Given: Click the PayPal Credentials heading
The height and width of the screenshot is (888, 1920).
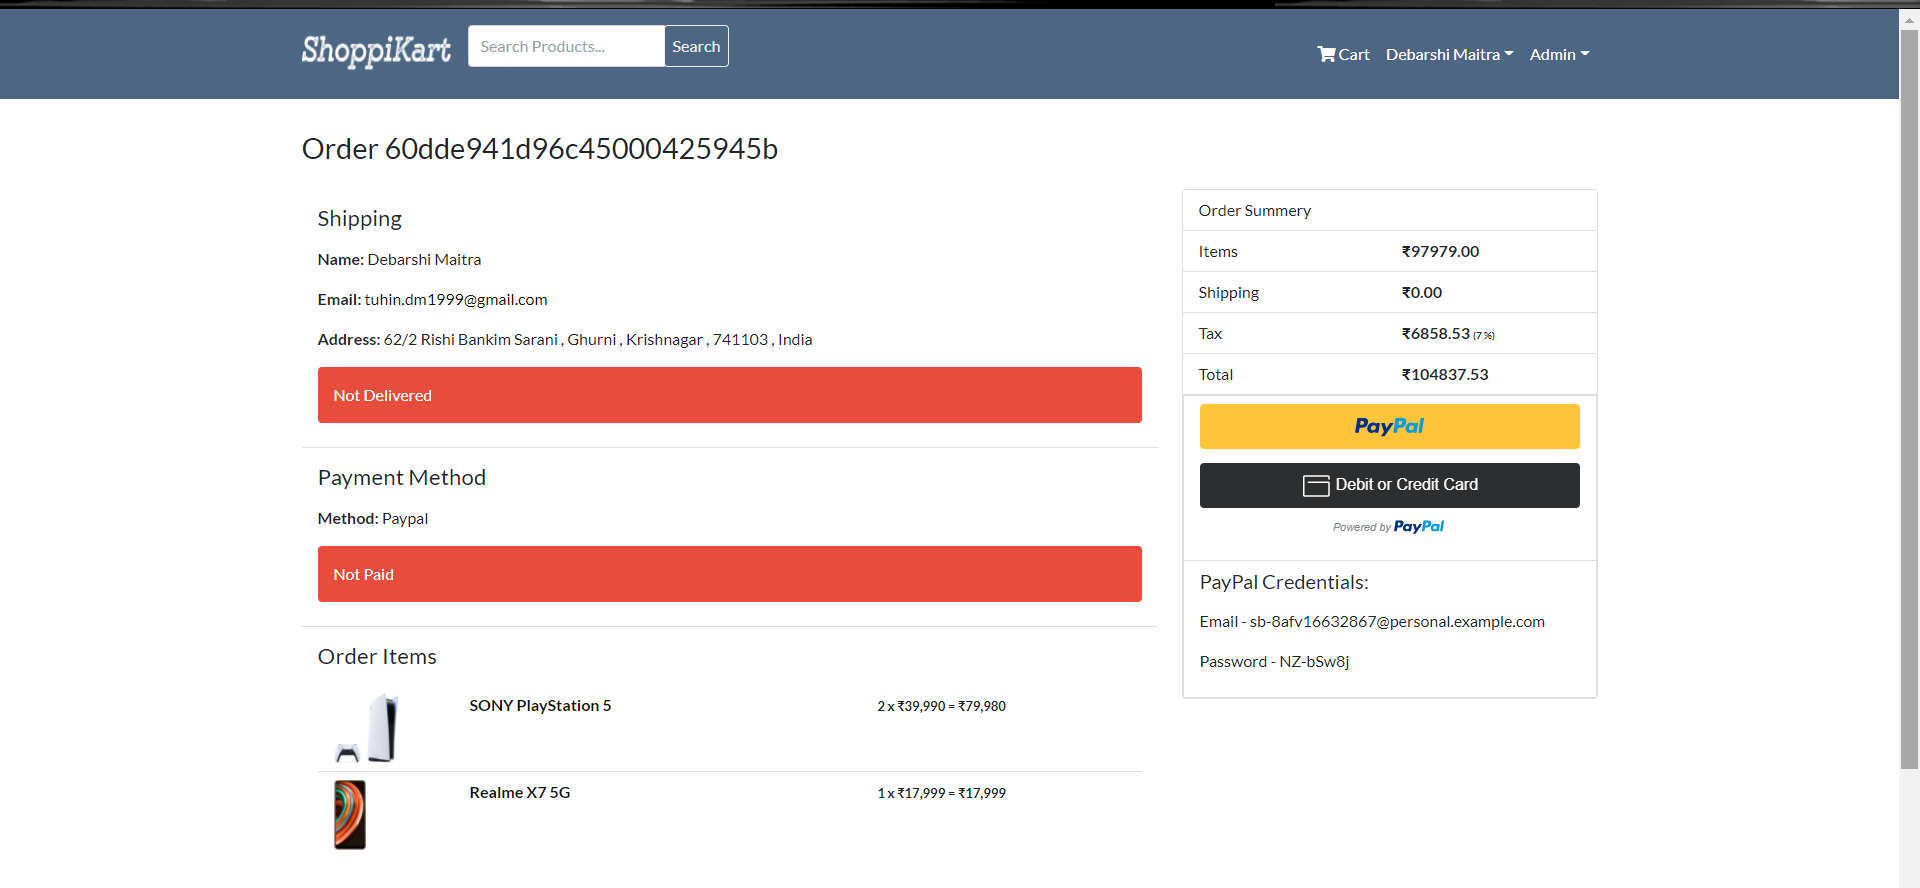Looking at the screenshot, I should coord(1284,582).
